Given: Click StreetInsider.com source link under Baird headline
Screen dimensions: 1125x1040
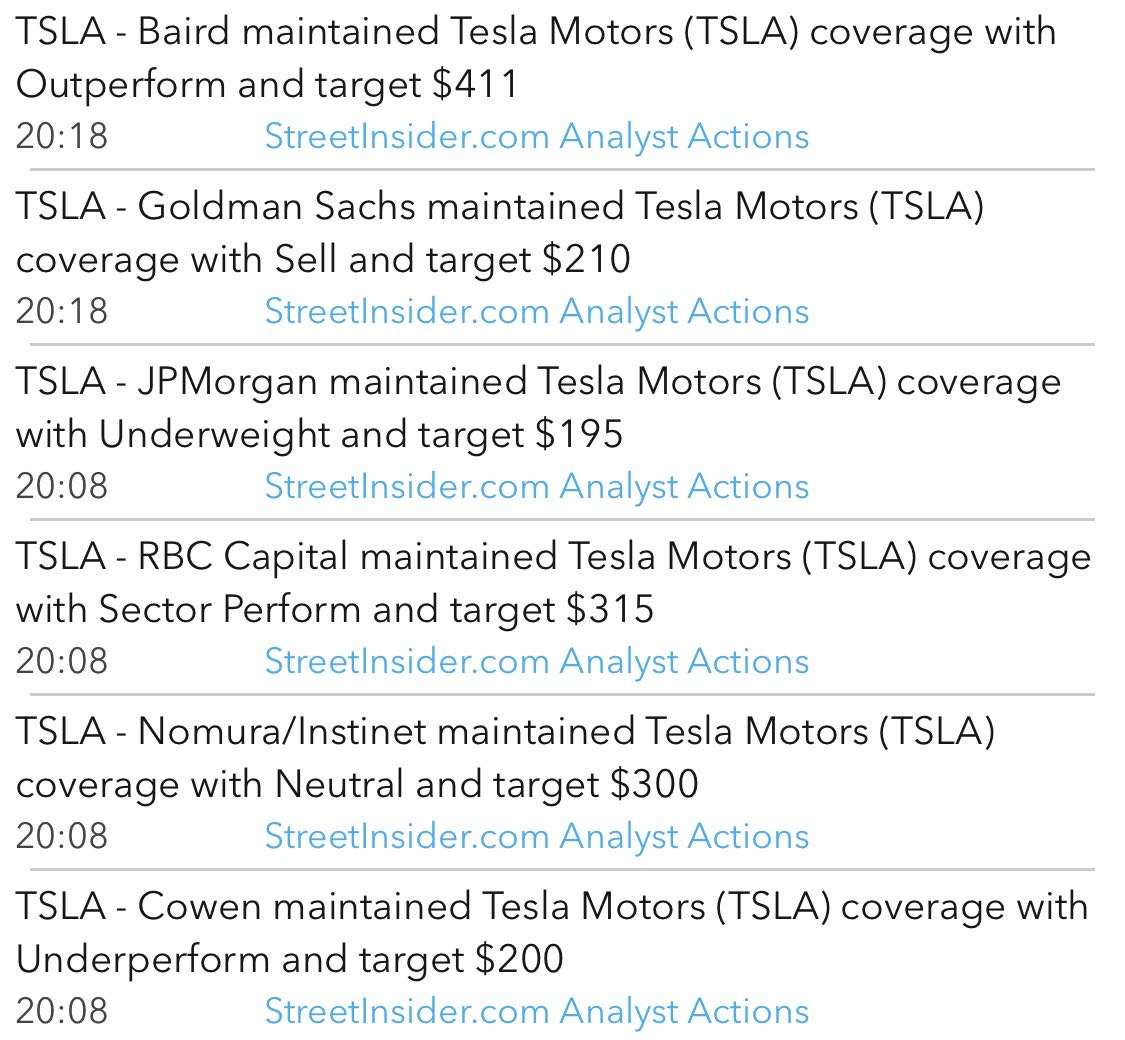Looking at the screenshot, I should click(x=536, y=136).
